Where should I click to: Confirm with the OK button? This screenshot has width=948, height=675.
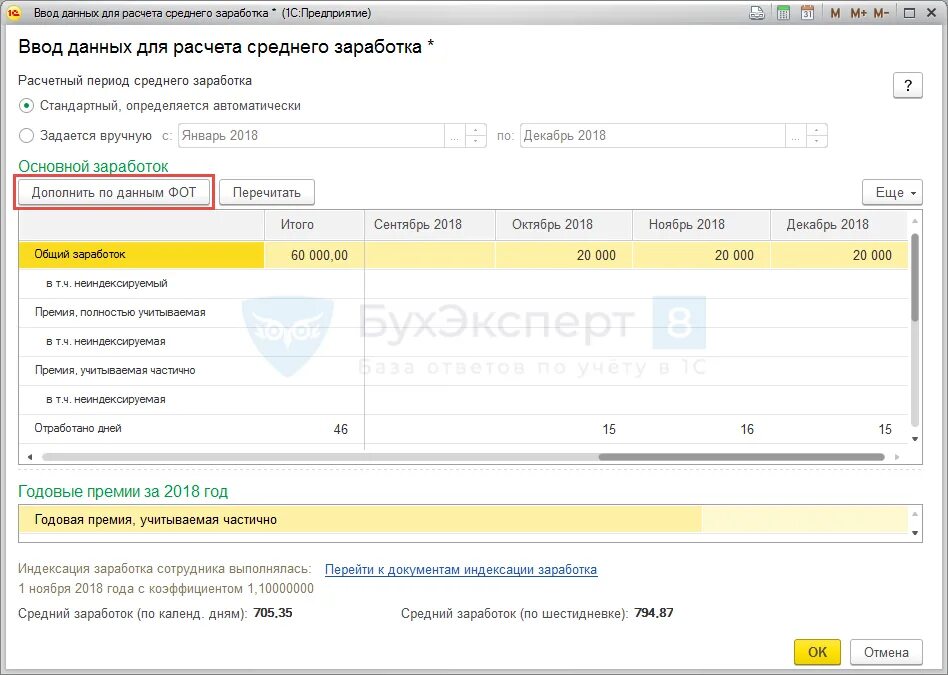817,652
